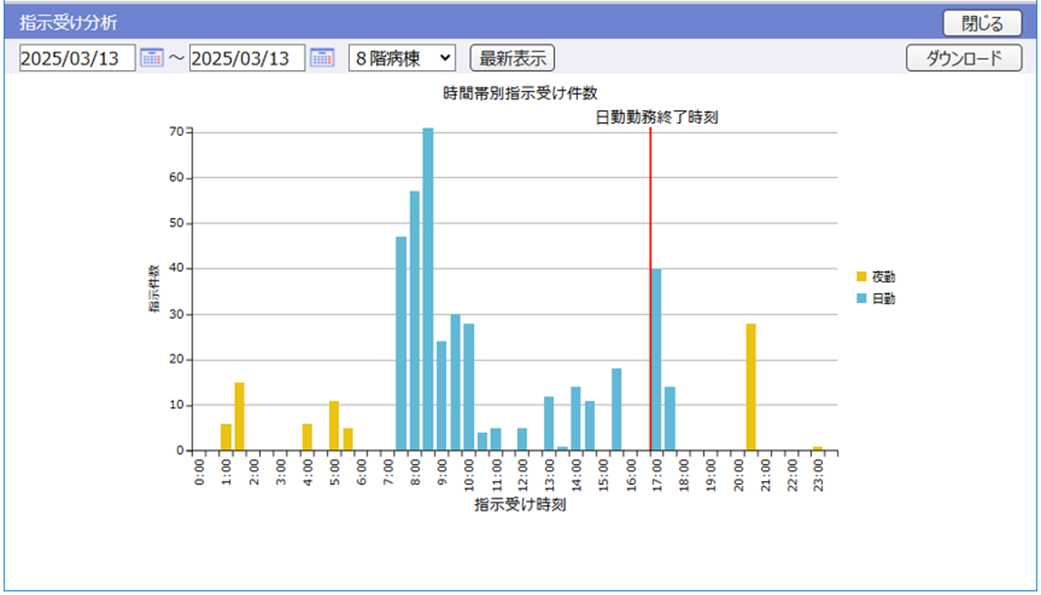Click the yellow bar at 5:00
This screenshot has width=1041, height=595.
tap(334, 426)
